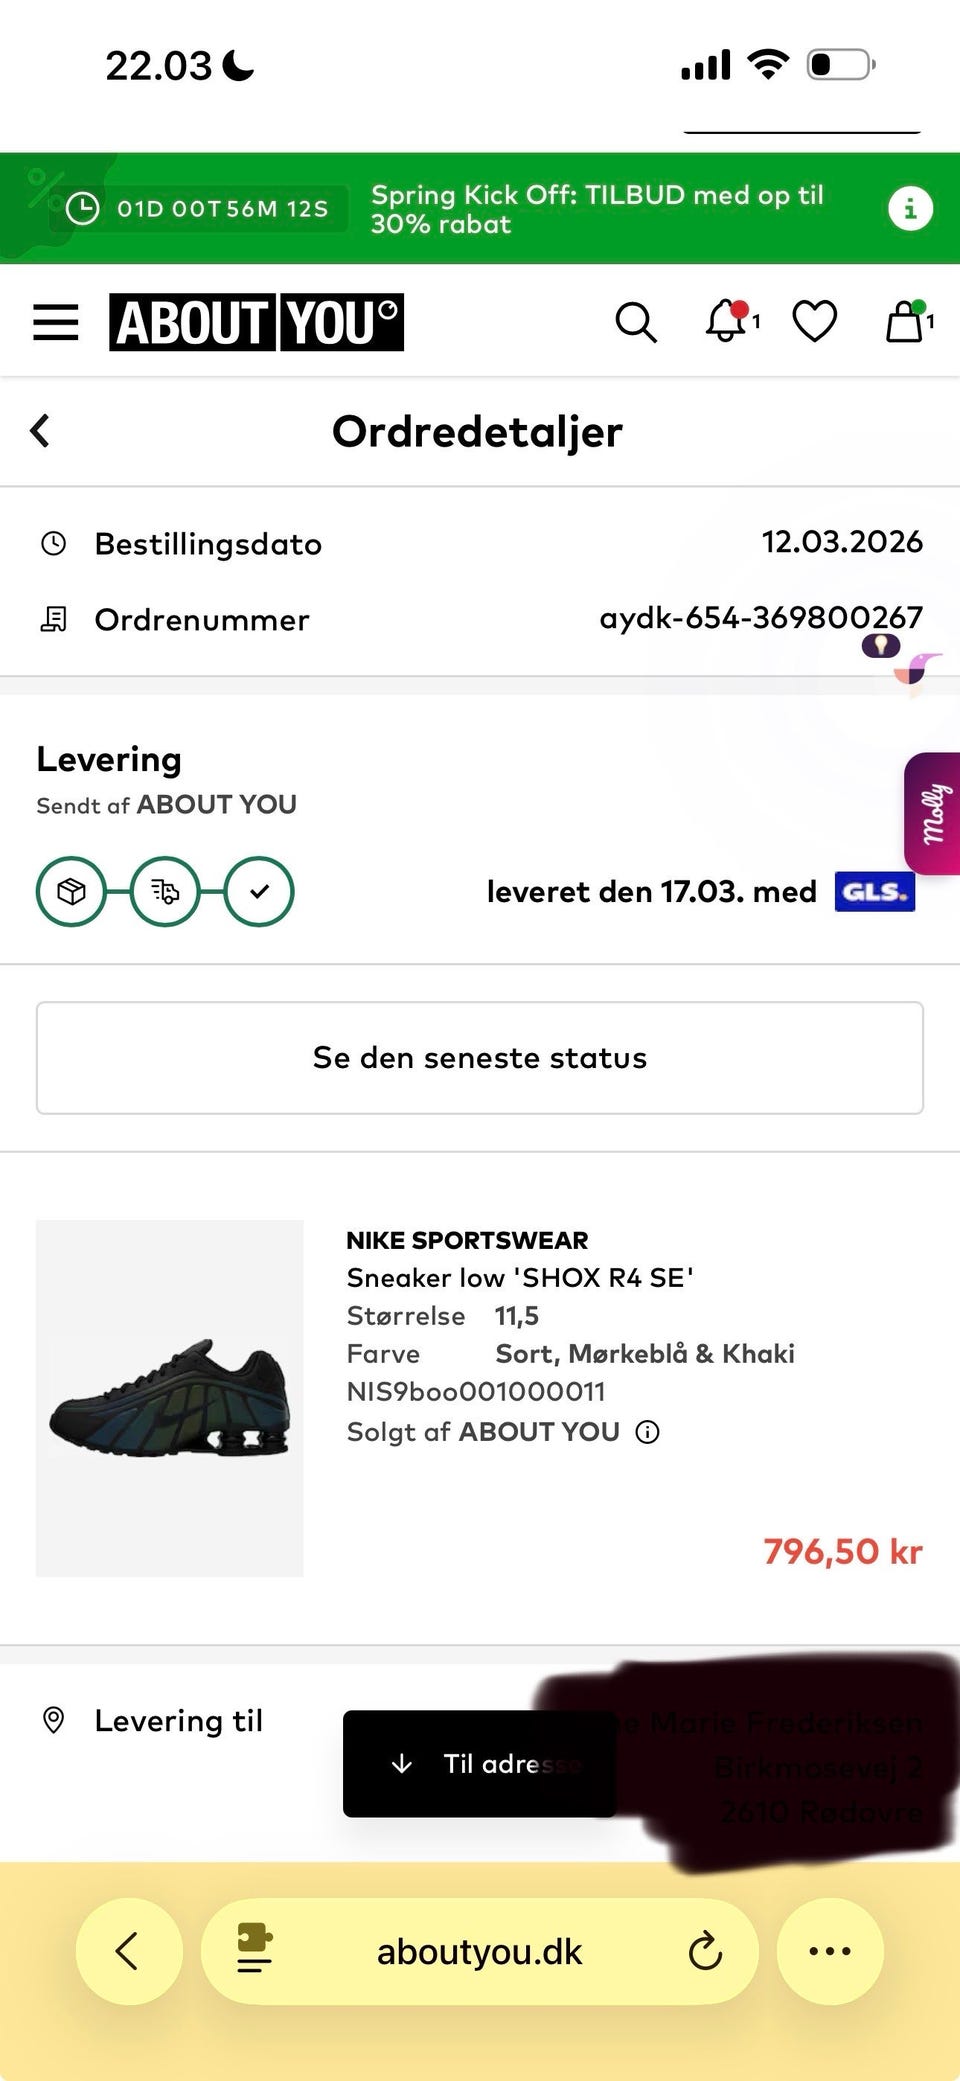This screenshot has width=960, height=2081.
Task: Open the shopping bag
Action: pyautogui.click(x=905, y=322)
